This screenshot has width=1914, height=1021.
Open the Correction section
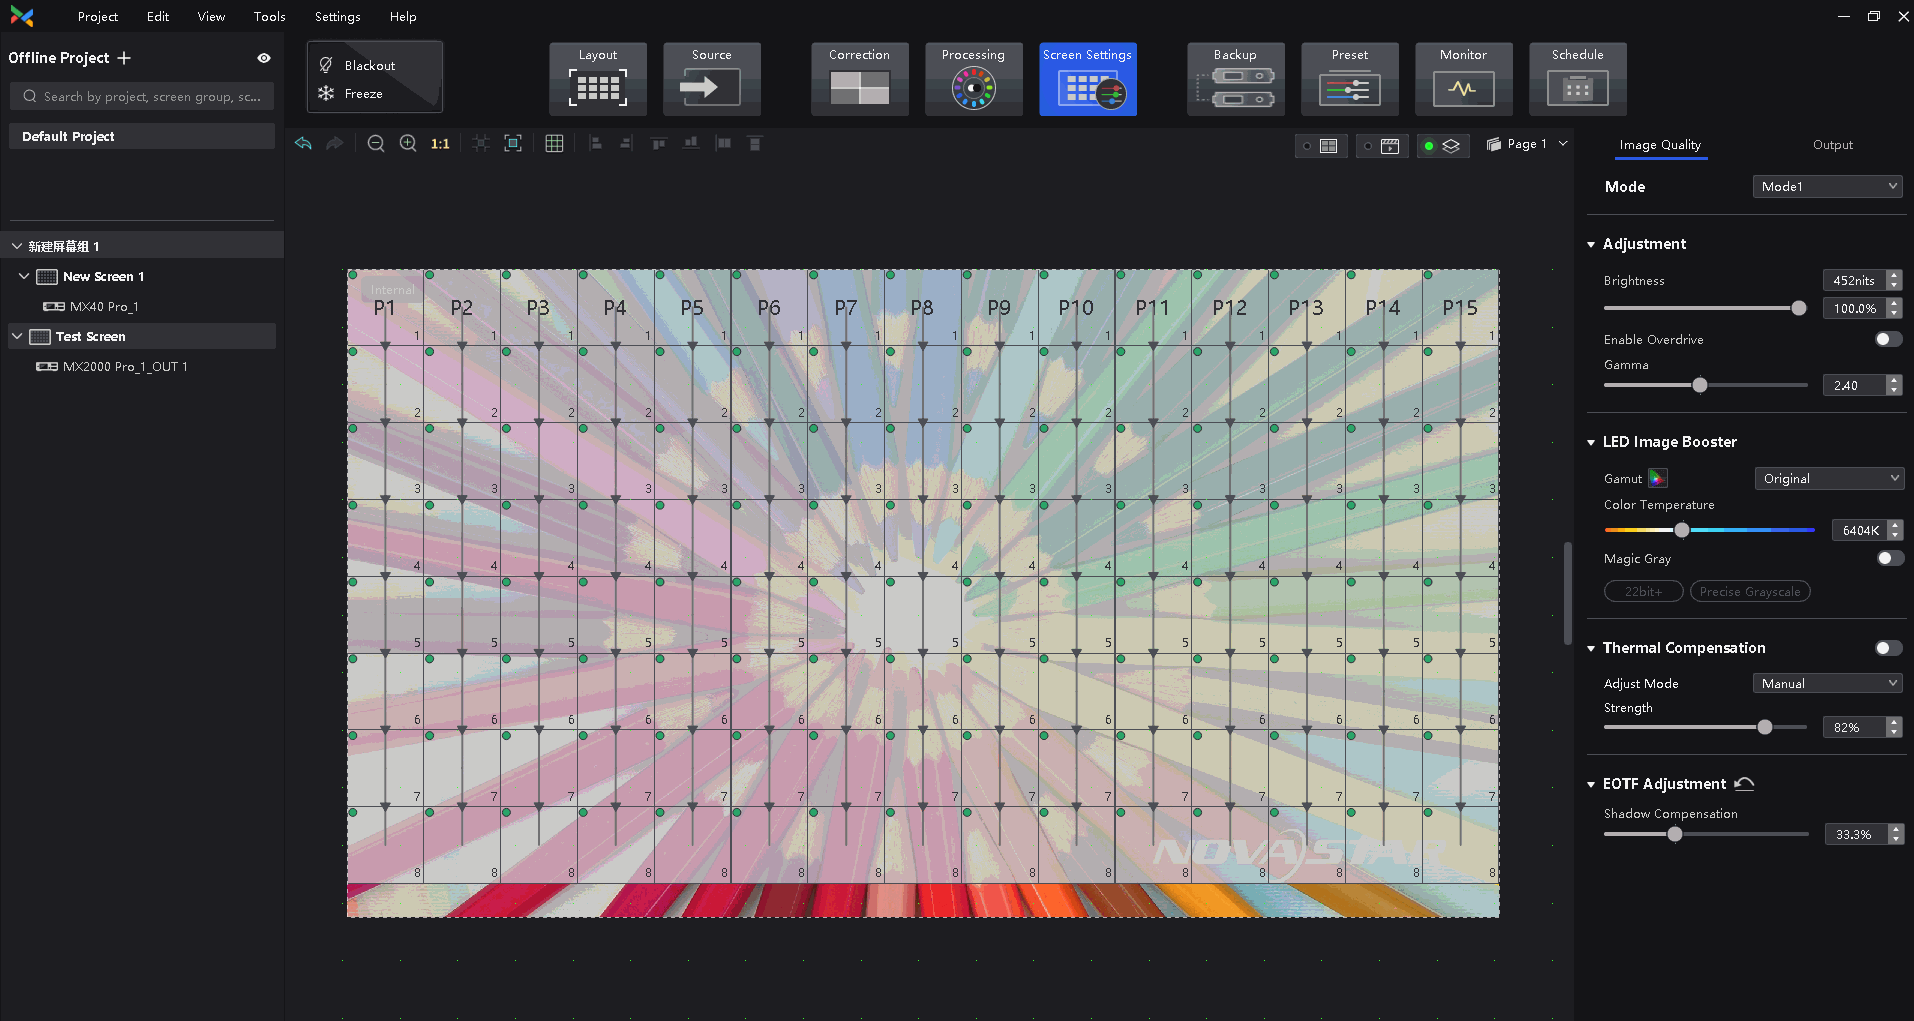click(x=859, y=79)
